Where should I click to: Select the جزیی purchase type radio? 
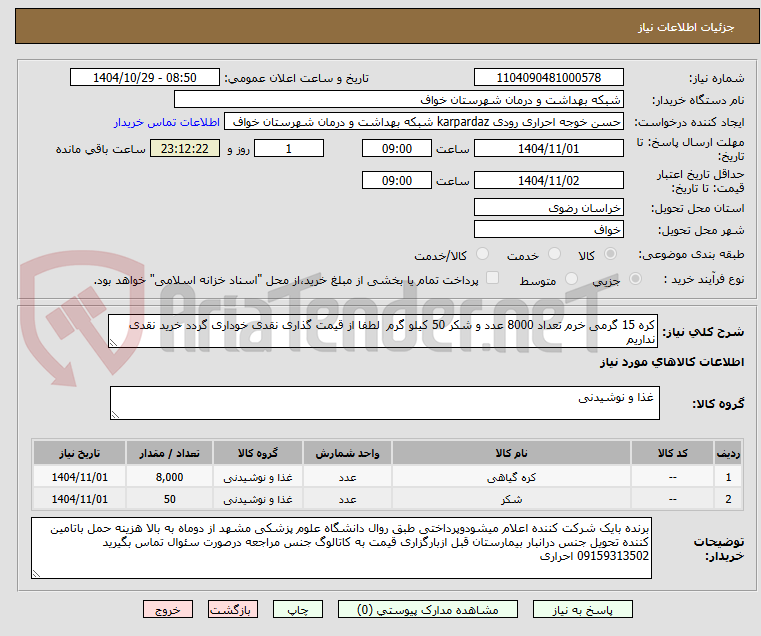pos(635,279)
